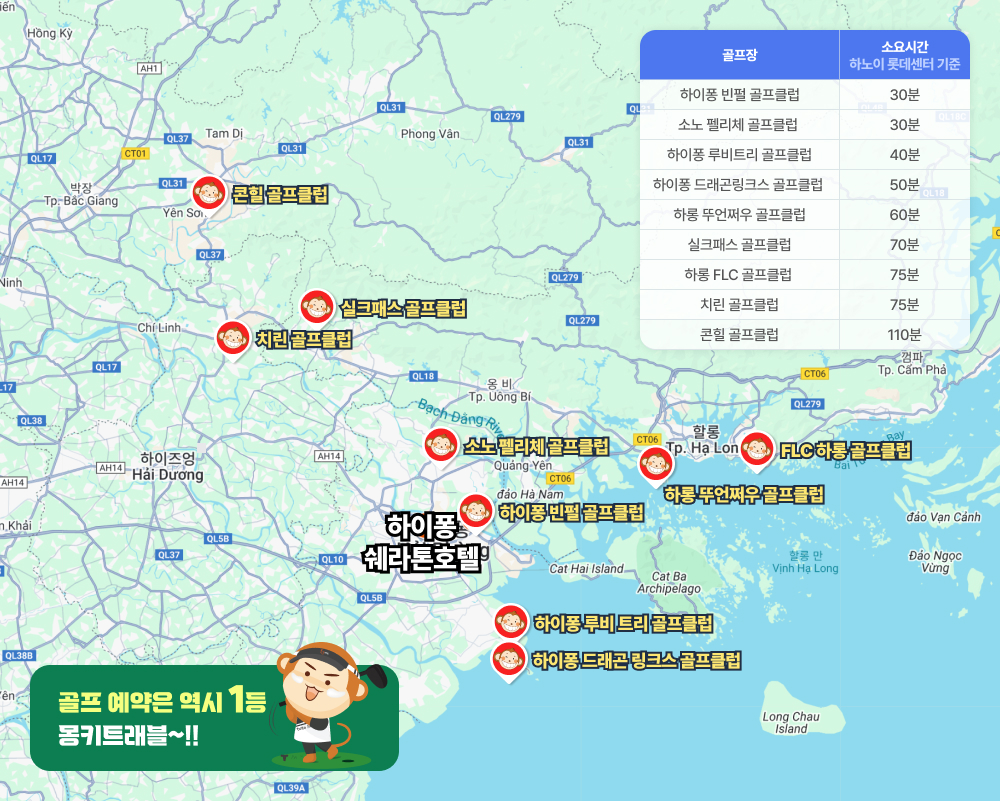Click the QL18 road shield
1000x801 pixels.
[423, 376]
